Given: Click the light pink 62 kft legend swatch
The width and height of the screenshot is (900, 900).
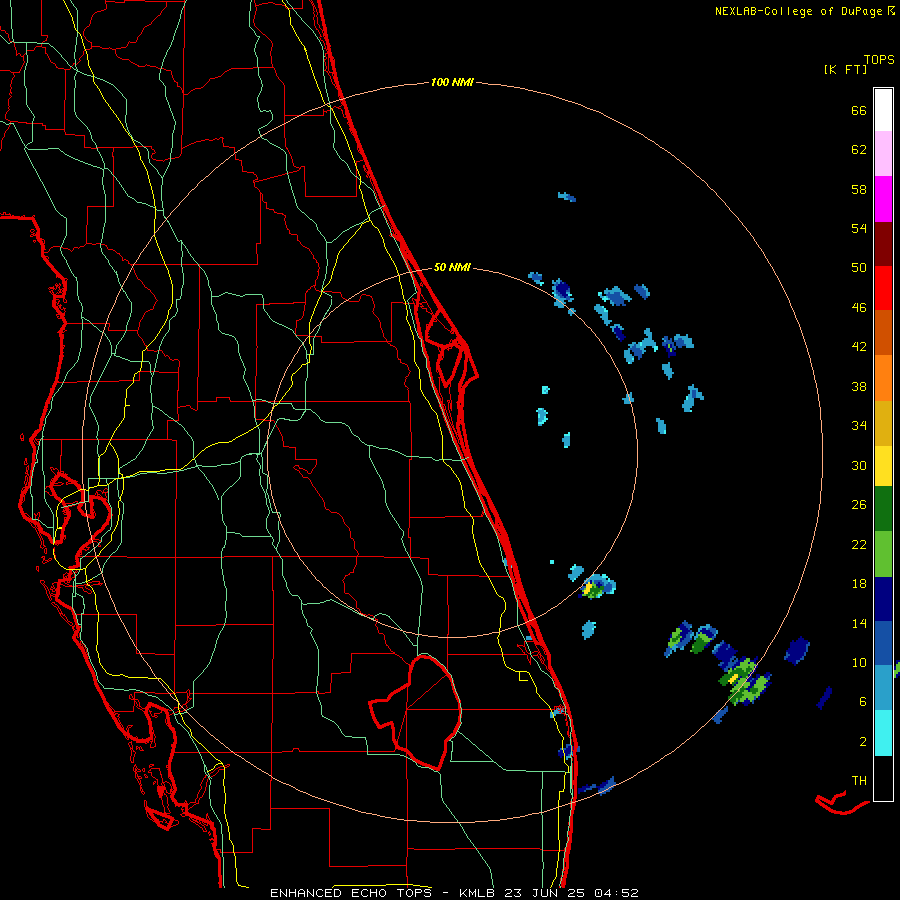Looking at the screenshot, I should [883, 154].
